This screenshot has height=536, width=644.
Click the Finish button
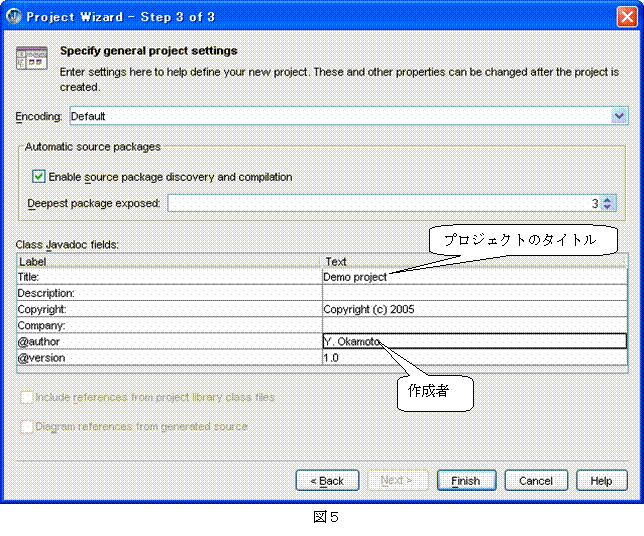466,481
